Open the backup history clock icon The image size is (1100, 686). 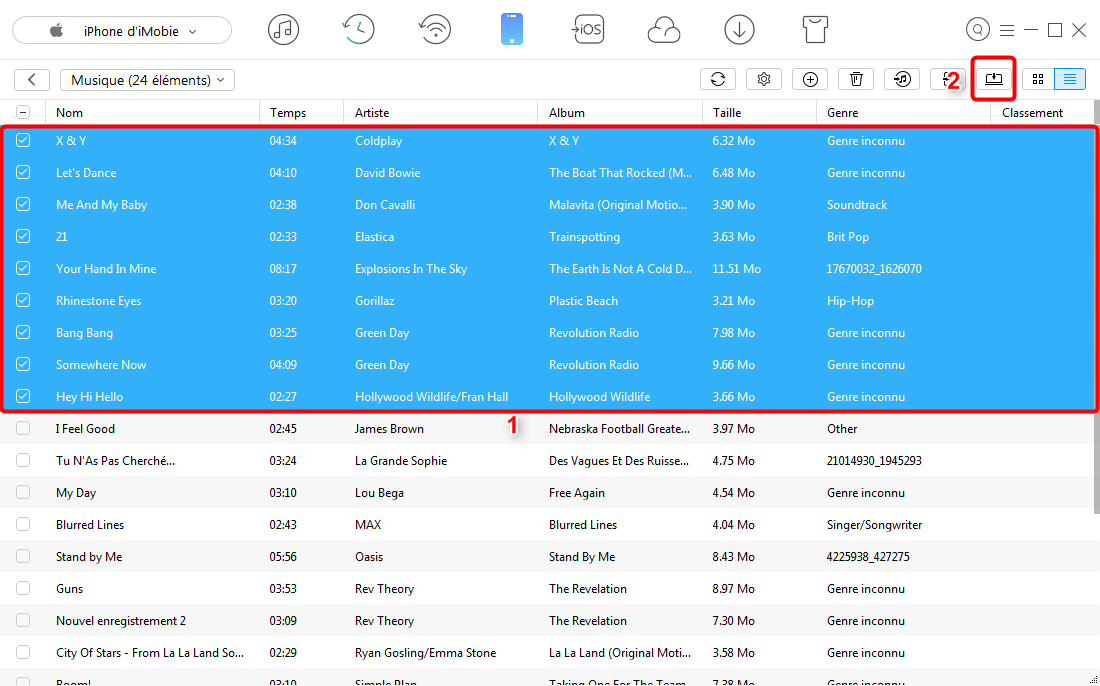pos(358,30)
